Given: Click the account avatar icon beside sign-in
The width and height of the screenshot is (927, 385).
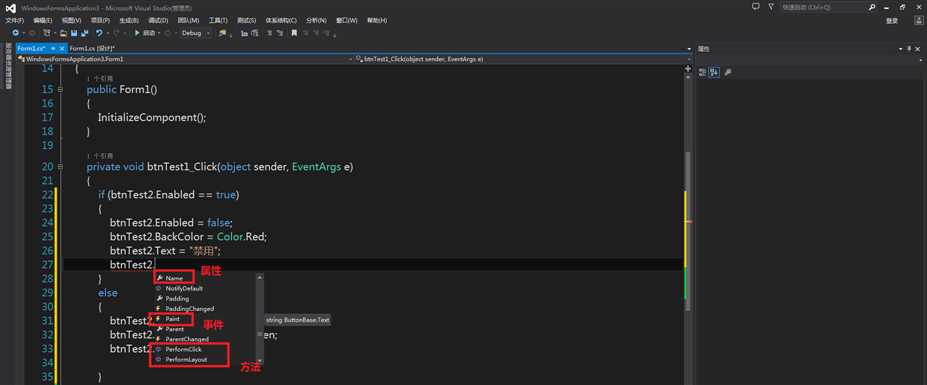Looking at the screenshot, I should [x=919, y=20].
